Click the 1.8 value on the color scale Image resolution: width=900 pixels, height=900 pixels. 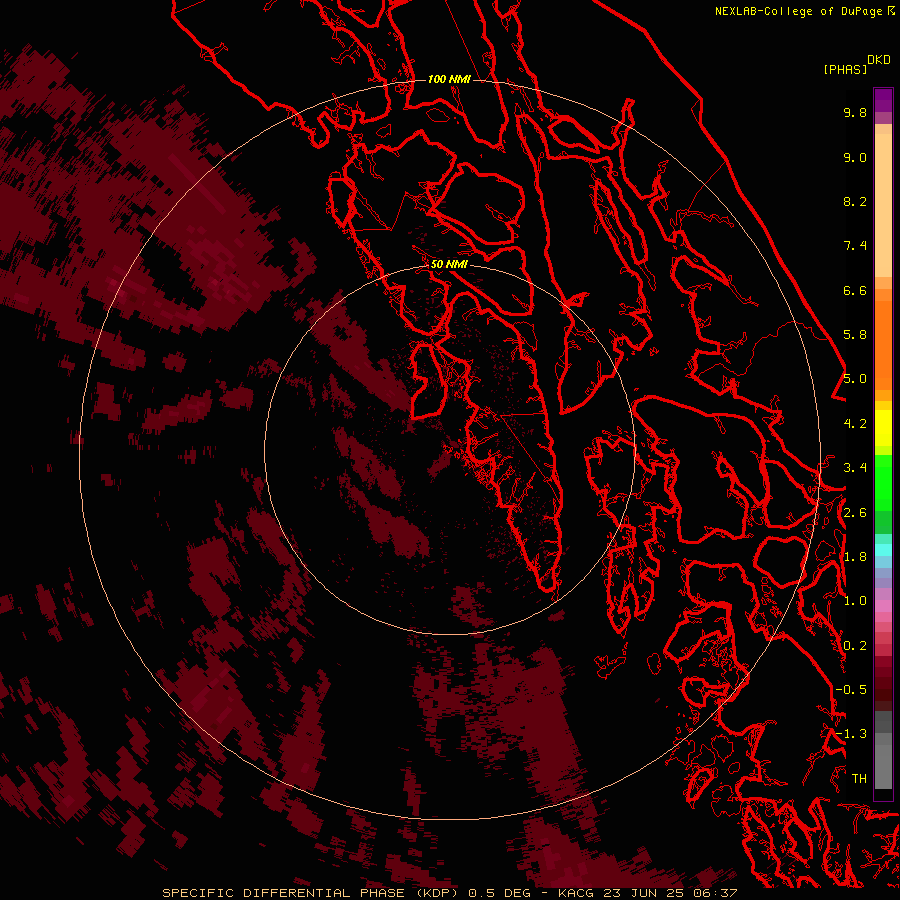[x=855, y=557]
